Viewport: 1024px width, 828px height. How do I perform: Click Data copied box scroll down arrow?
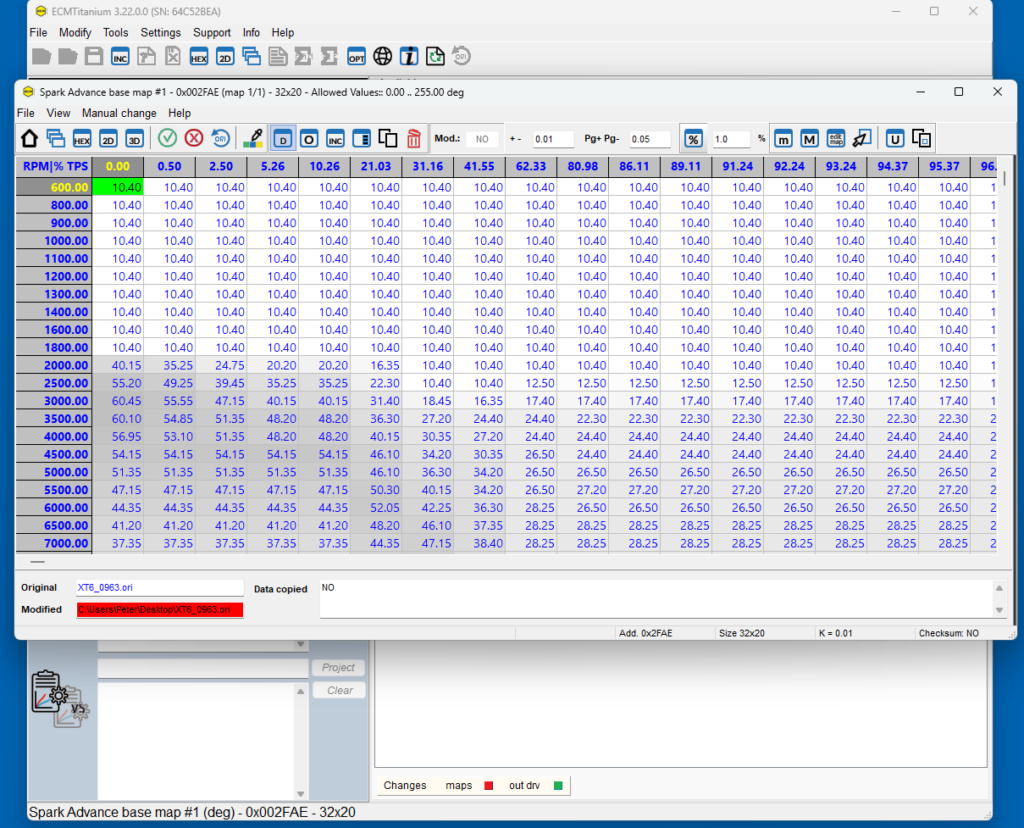click(999, 610)
